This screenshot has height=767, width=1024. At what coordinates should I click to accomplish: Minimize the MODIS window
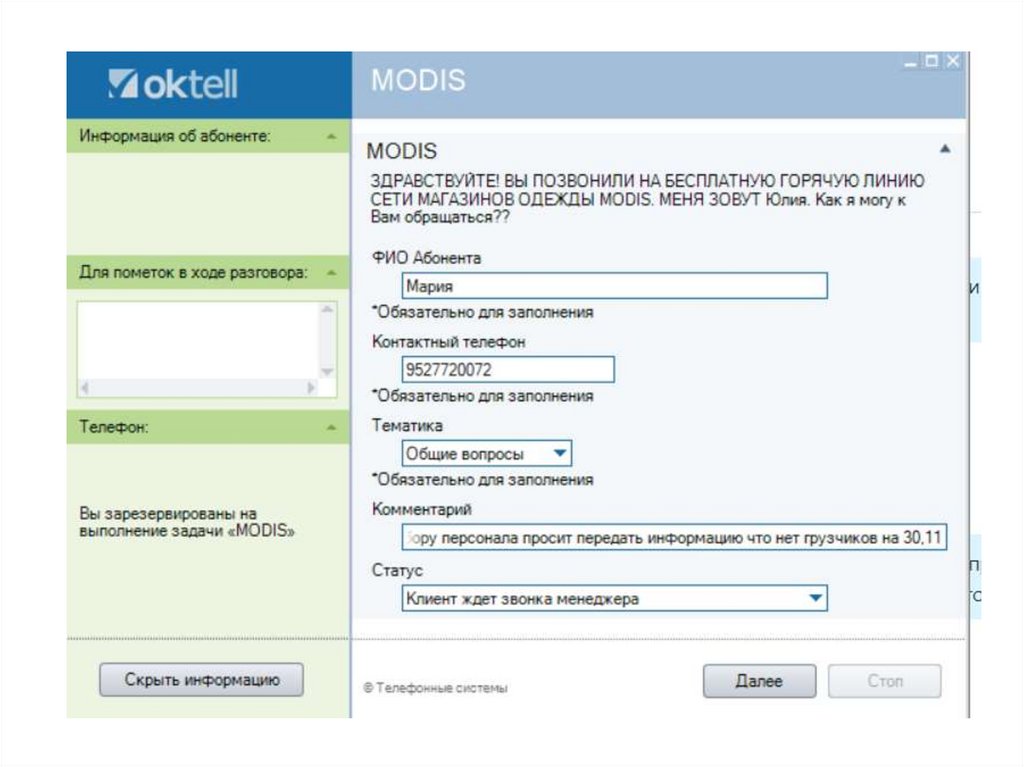(911, 62)
